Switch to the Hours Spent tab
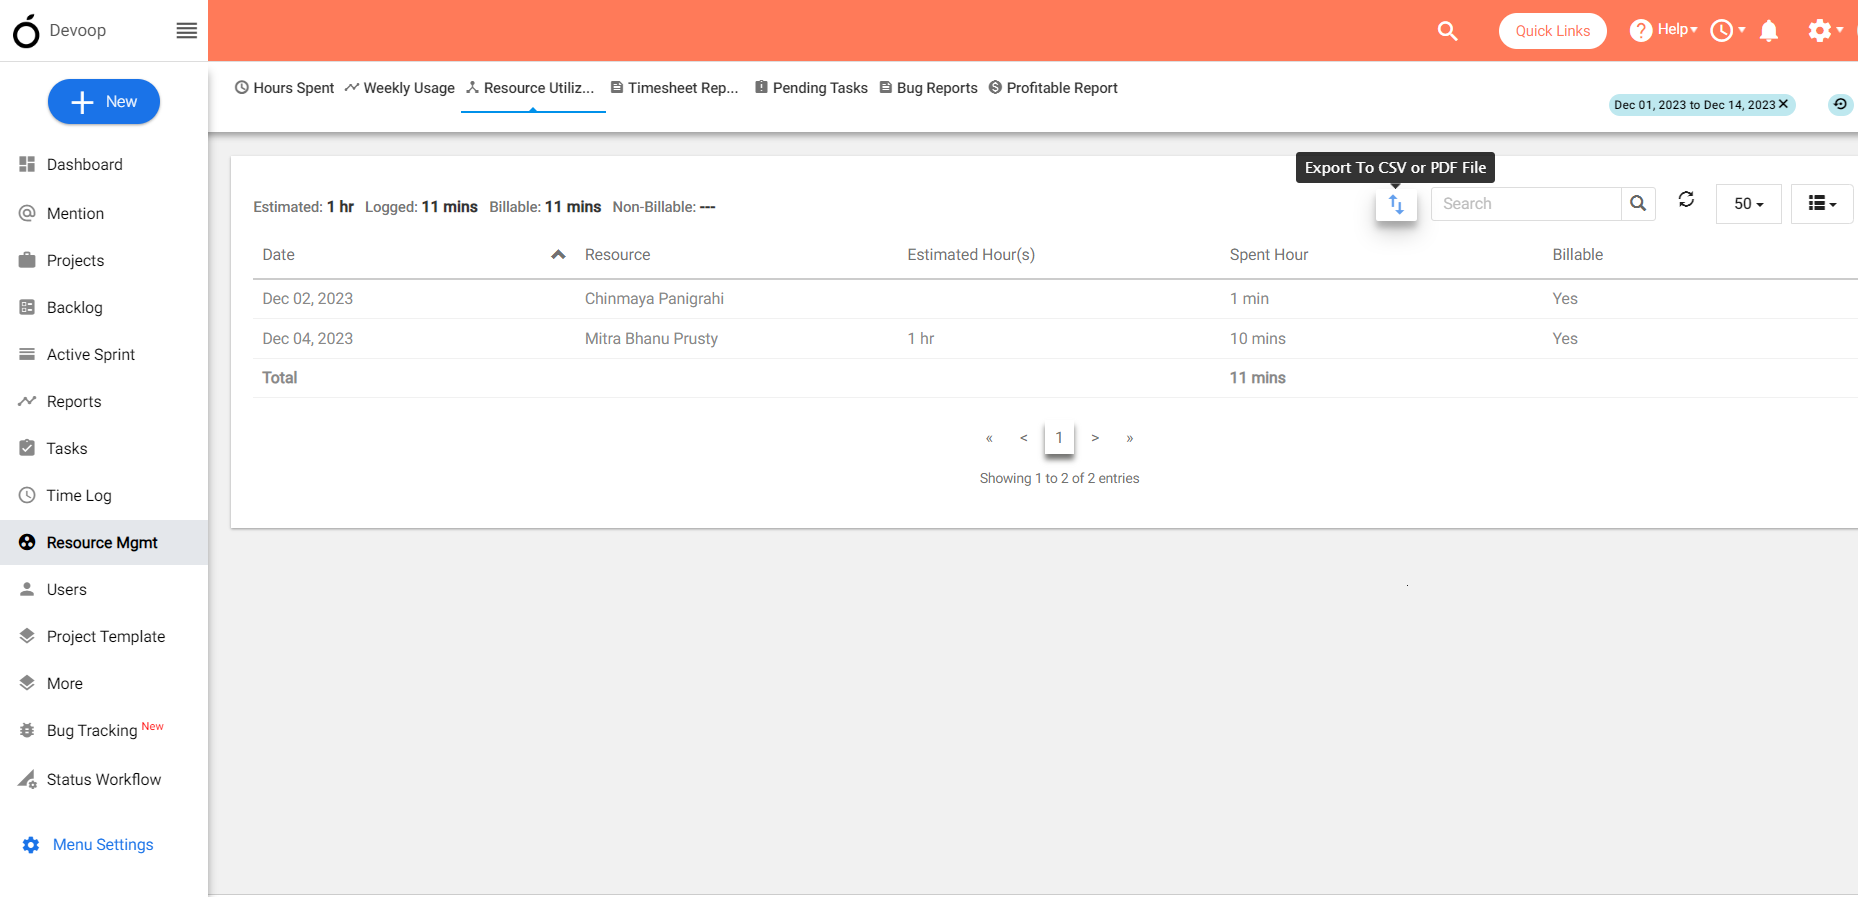Viewport: 1858px width, 897px height. tap(285, 88)
